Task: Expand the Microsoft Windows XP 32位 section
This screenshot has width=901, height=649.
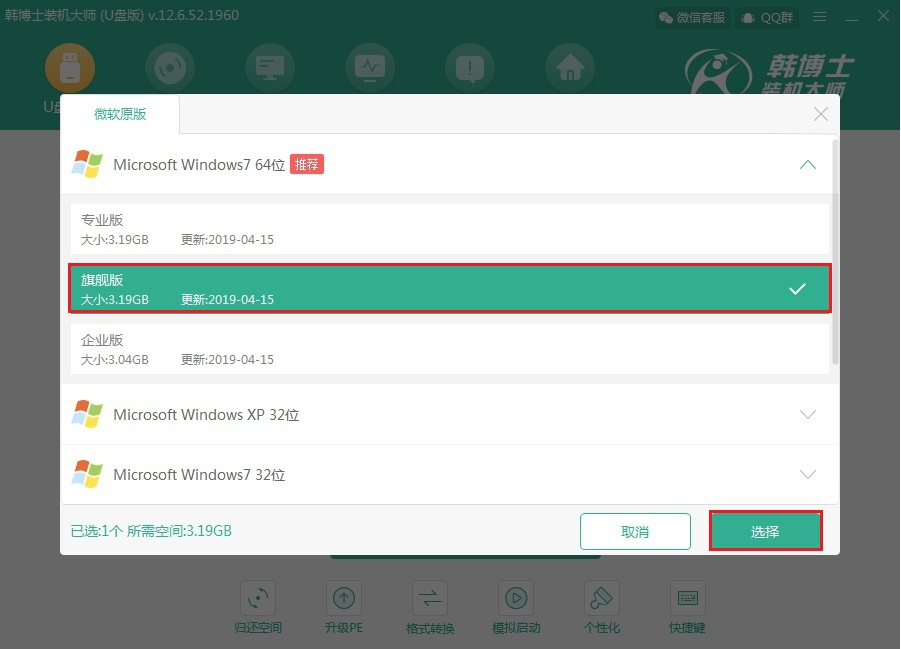Action: [808, 415]
